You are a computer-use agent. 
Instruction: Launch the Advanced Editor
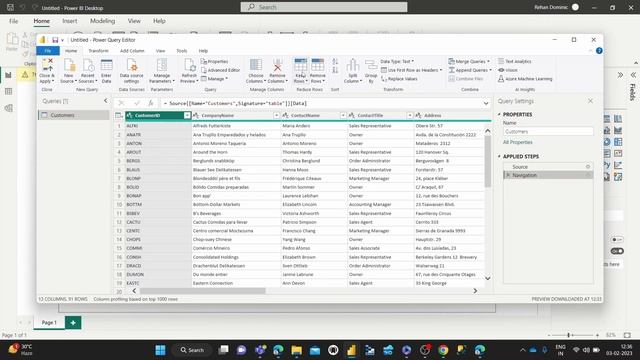coord(220,70)
